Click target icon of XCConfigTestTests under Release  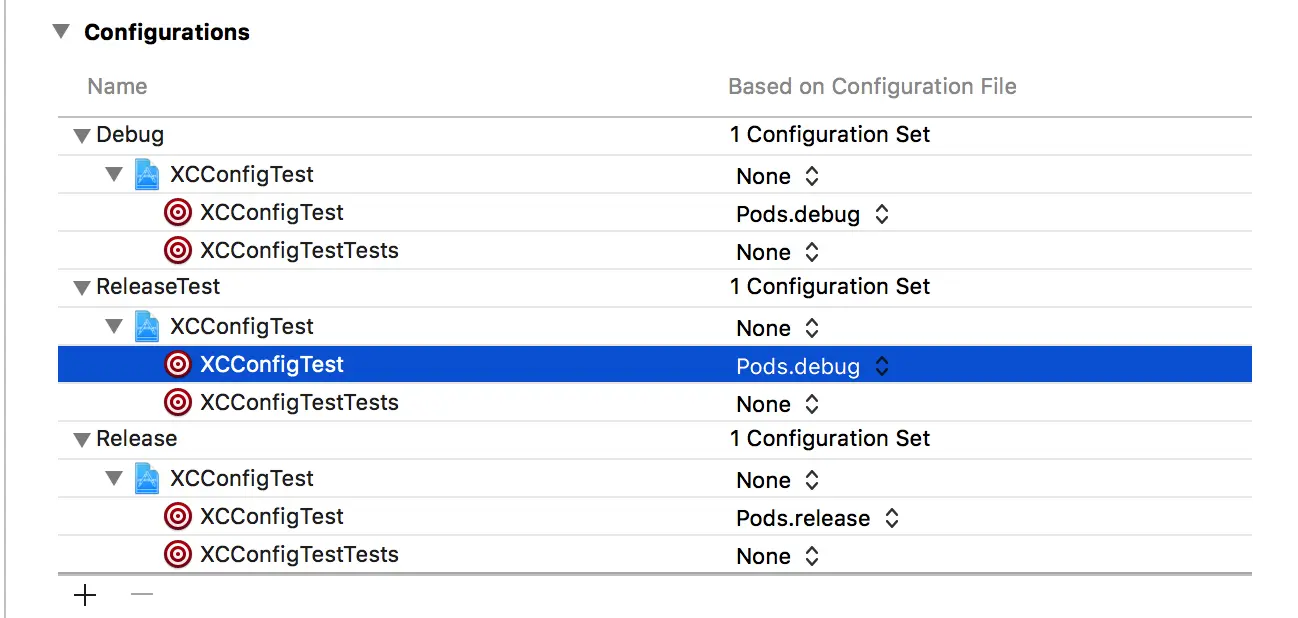click(x=178, y=555)
